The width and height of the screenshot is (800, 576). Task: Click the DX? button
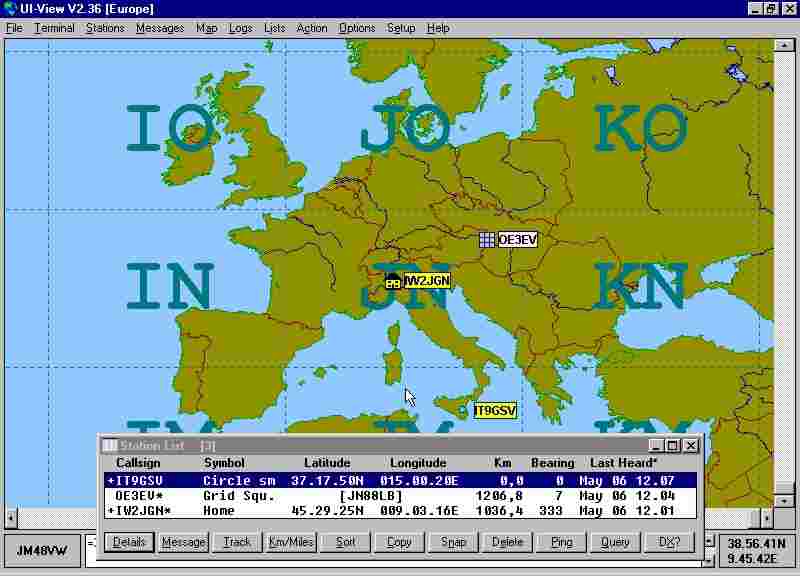point(669,542)
